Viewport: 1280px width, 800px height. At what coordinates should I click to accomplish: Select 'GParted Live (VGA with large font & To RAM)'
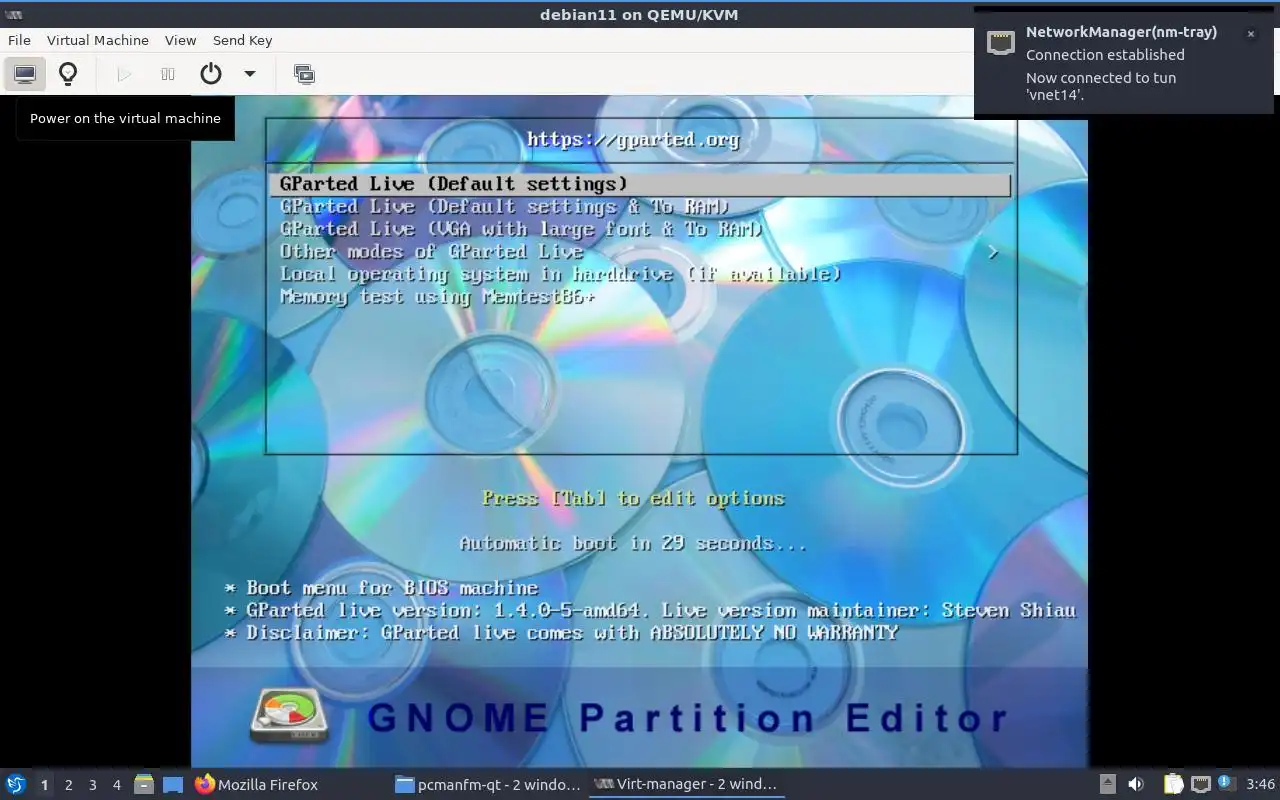click(521, 229)
